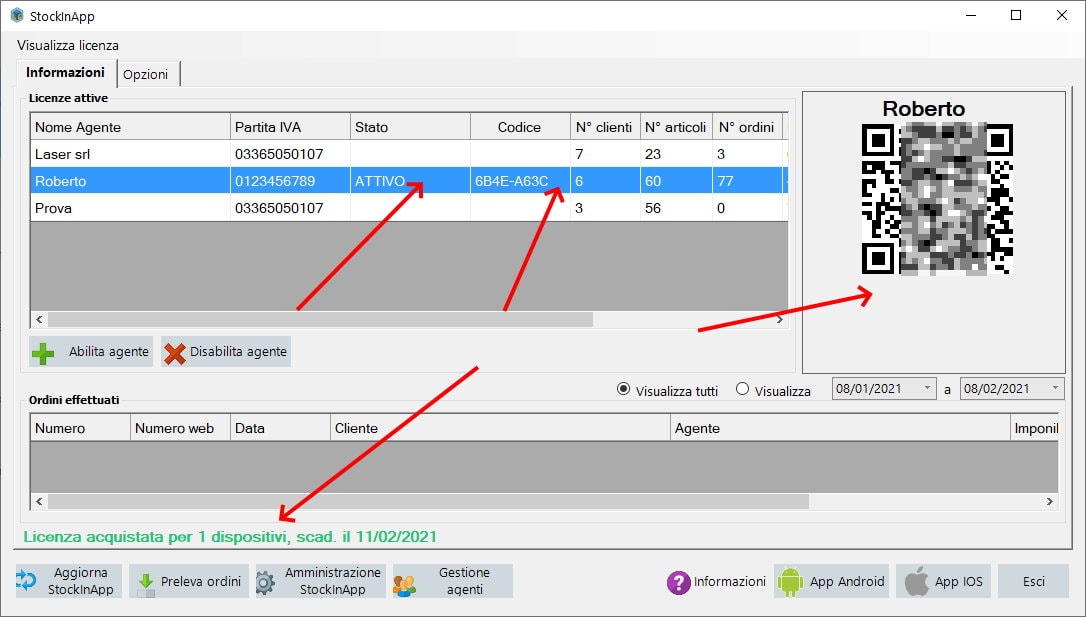Image resolution: width=1086 pixels, height=617 pixels.
Task: Open the 08/02/2021 end date dropdown
Action: (x=1056, y=388)
